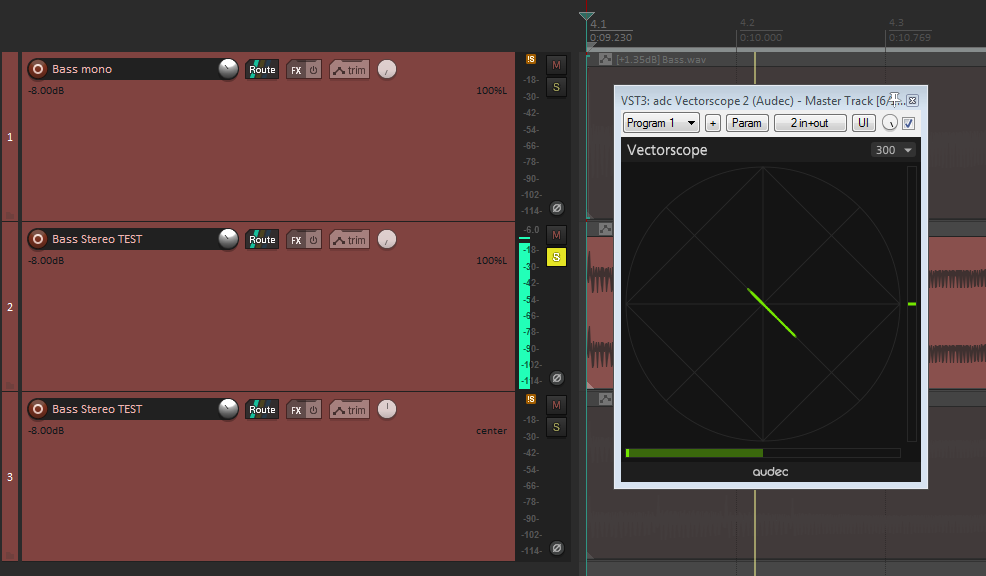Screen dimensions: 986x576
Task: Click the Param button in plugin window
Action: [747, 123]
